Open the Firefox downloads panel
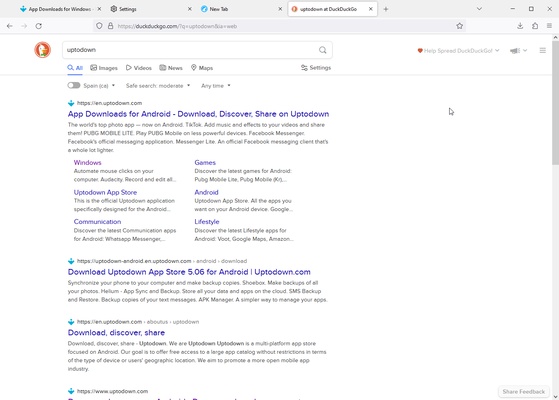559x400 pixels. [x=520, y=26]
